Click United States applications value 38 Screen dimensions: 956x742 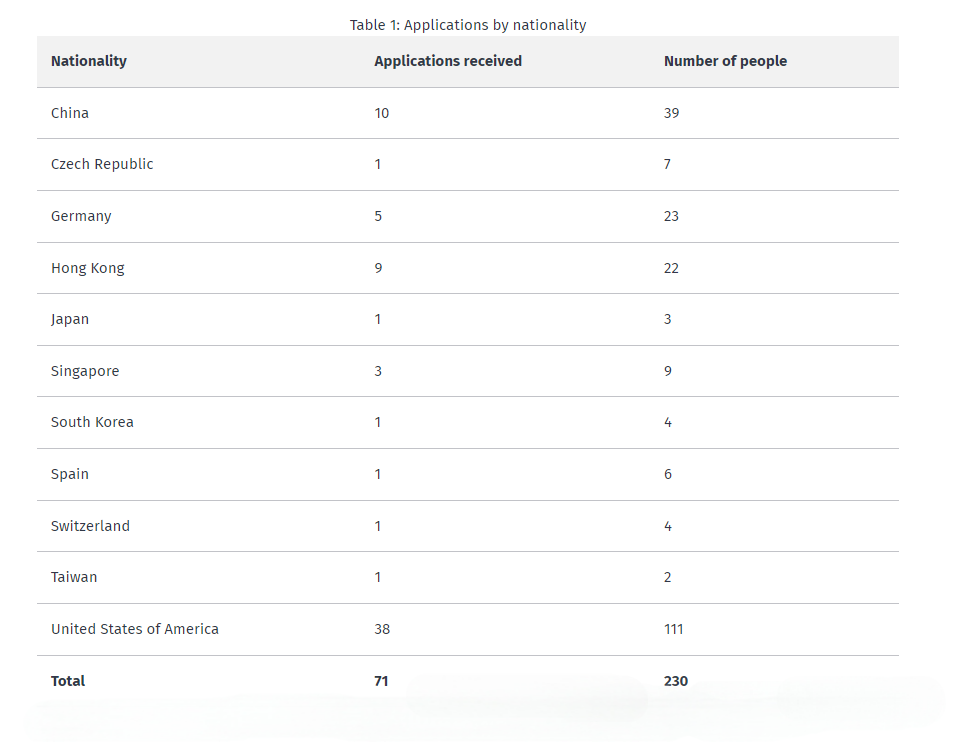pos(382,629)
